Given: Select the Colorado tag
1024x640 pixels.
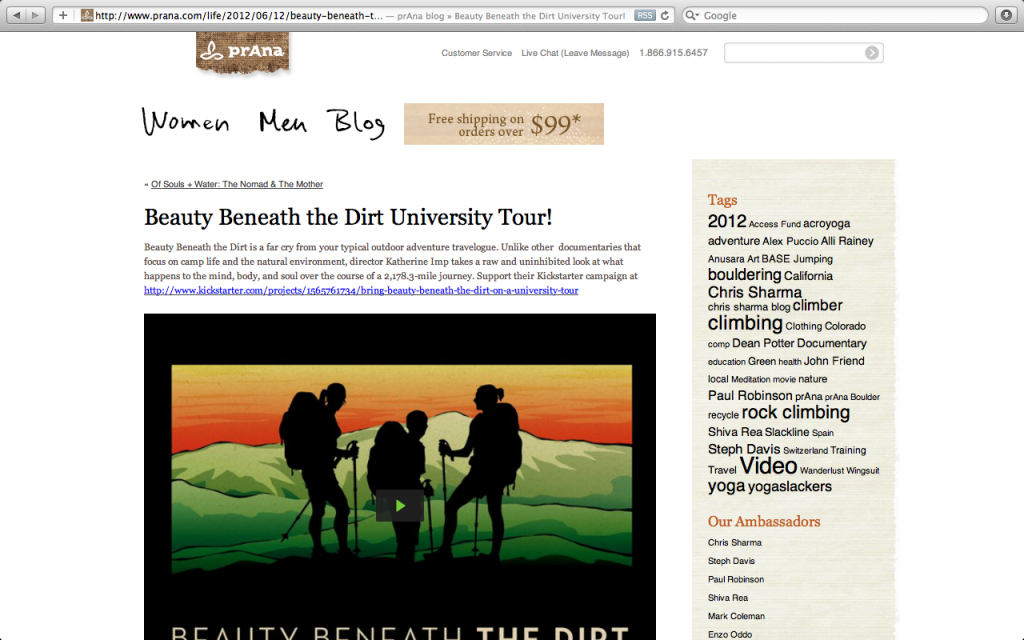Looking at the screenshot, I should pyautogui.click(x=845, y=326).
